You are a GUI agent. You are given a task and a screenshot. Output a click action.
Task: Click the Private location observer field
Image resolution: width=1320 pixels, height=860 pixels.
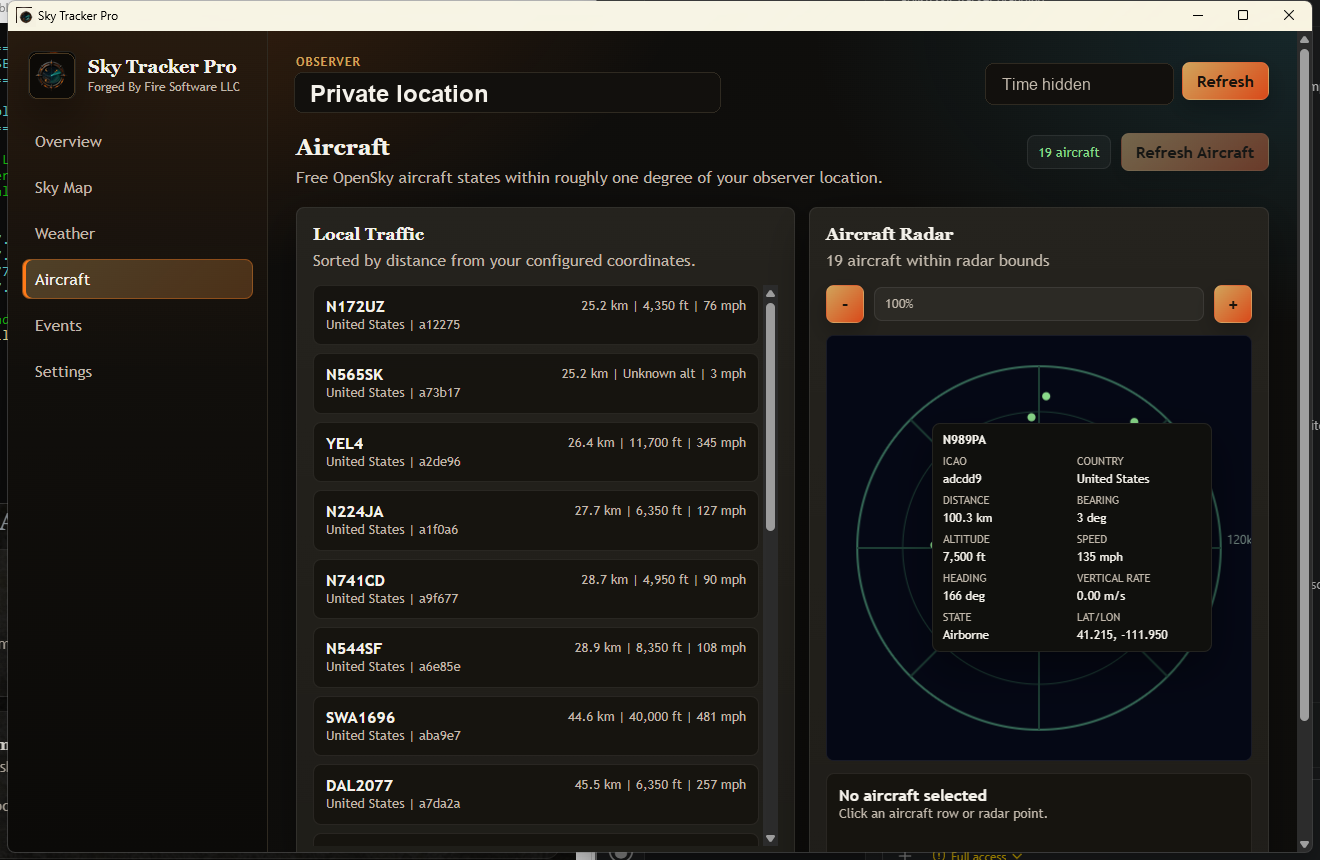point(507,93)
